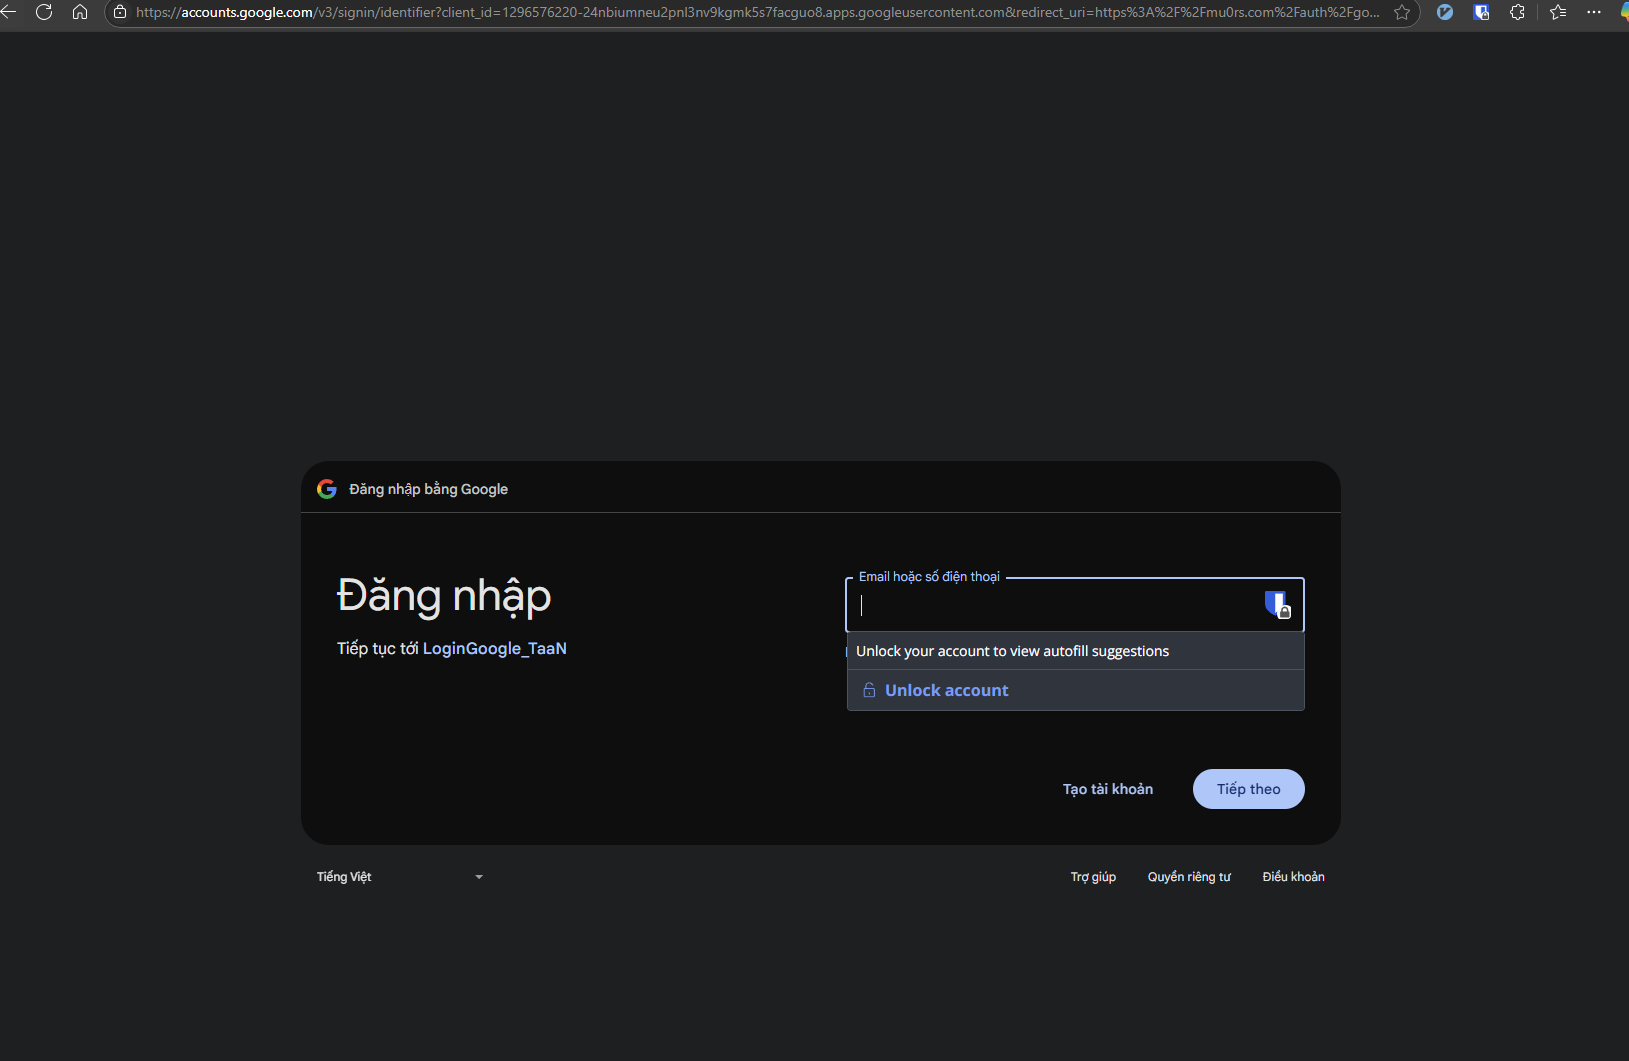Open the Bitwarden extension in the toolbar

tap(1483, 13)
